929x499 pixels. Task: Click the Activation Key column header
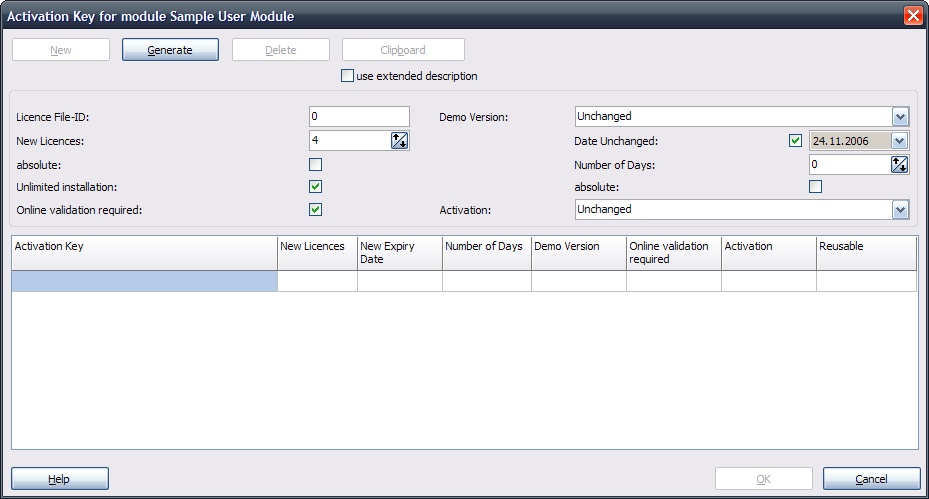pyautogui.click(x=144, y=252)
